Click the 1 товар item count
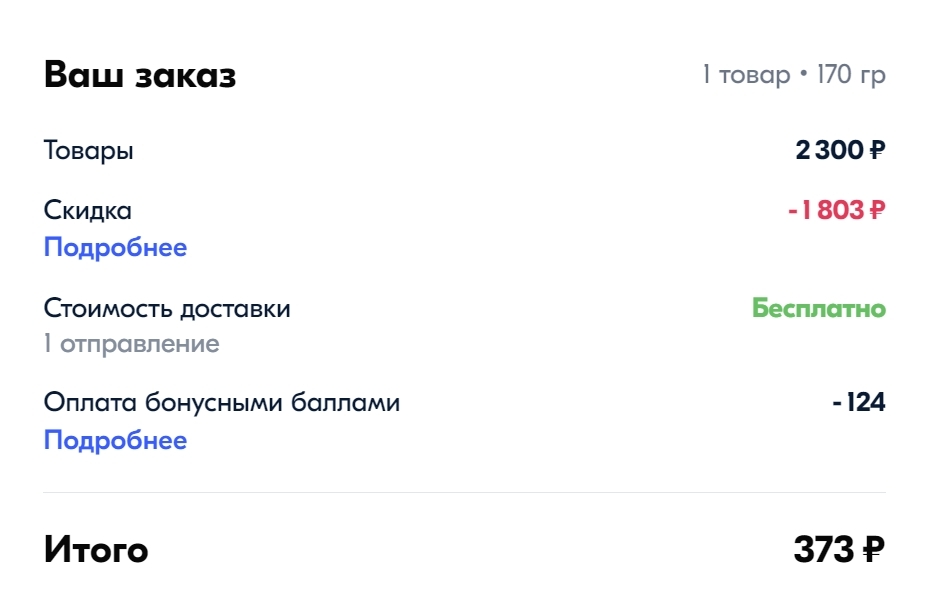Viewport: 925px width, 612px height. click(x=746, y=76)
